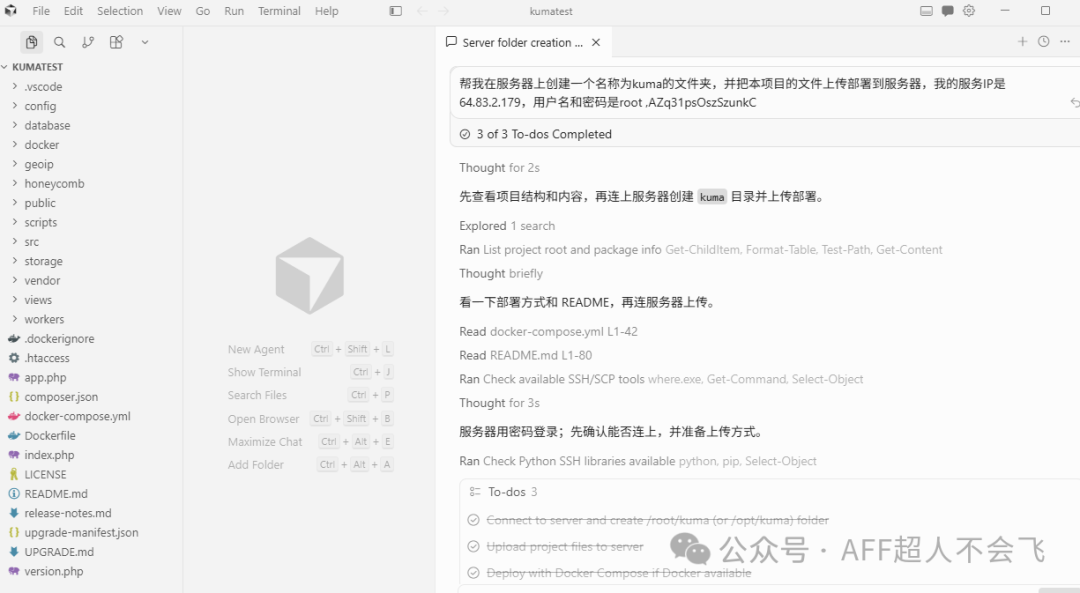Open the View menu
1080x593 pixels.
coord(169,11)
